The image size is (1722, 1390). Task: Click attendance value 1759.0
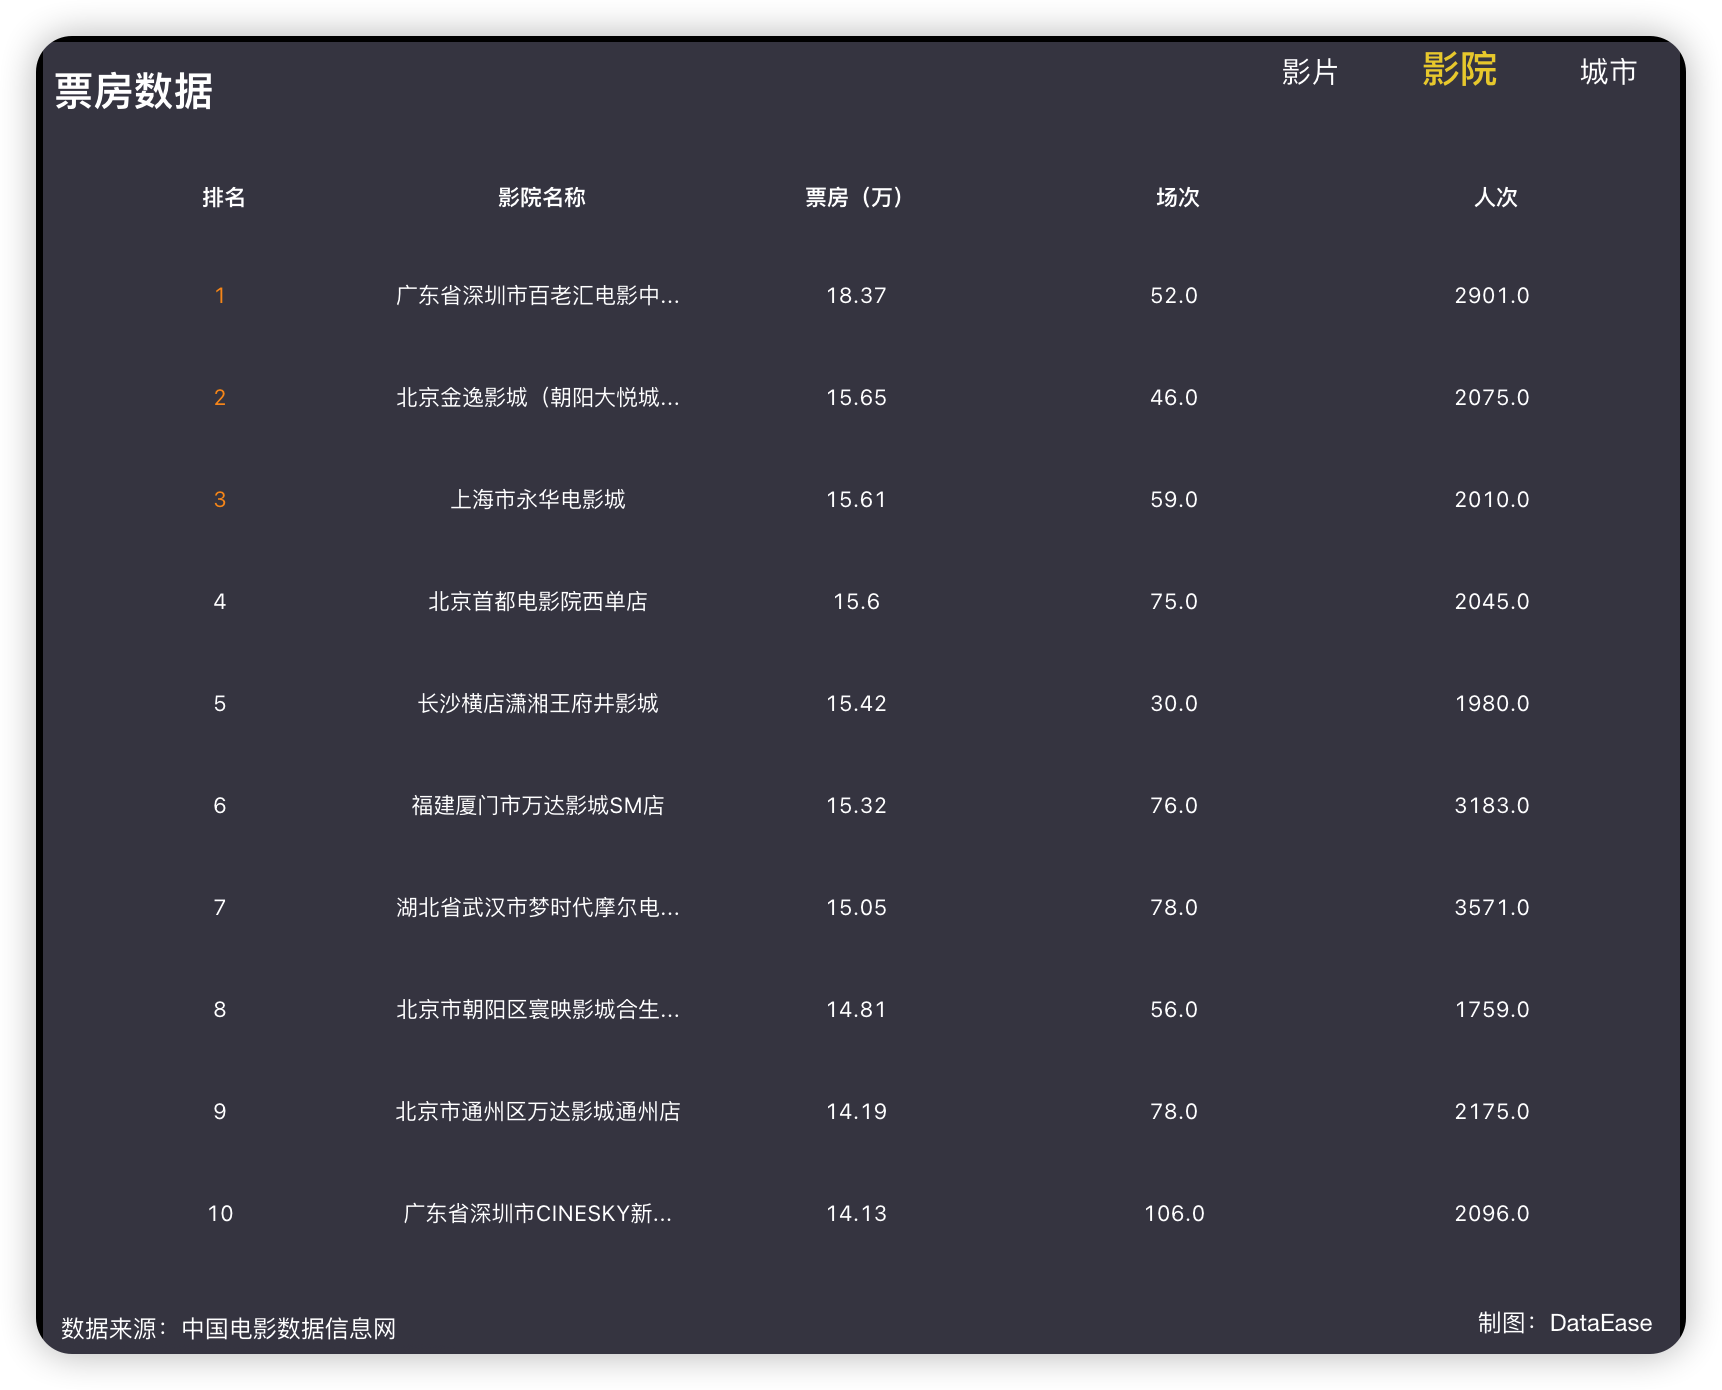(x=1492, y=1010)
